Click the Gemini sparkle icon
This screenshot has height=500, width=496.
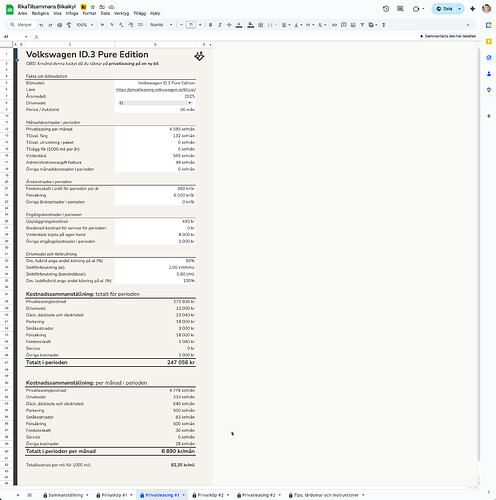tap(472, 9)
